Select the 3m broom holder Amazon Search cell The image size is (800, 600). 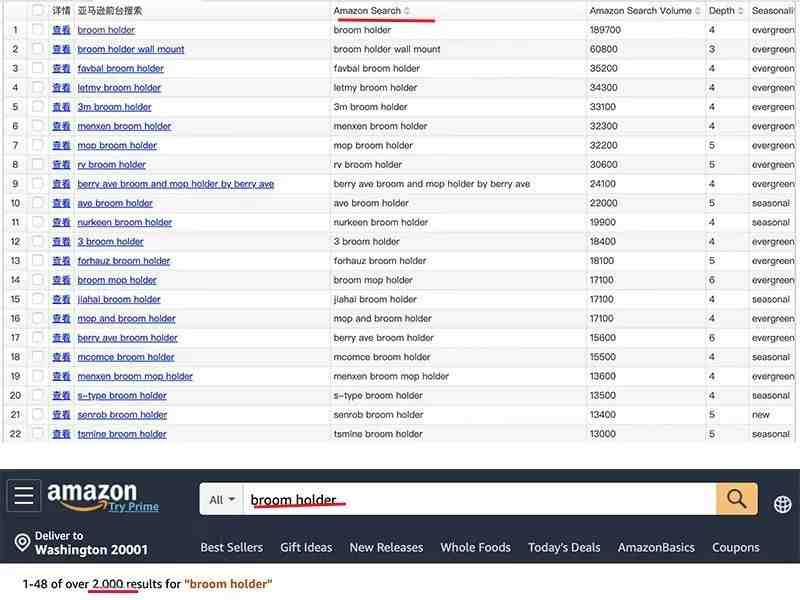370,107
